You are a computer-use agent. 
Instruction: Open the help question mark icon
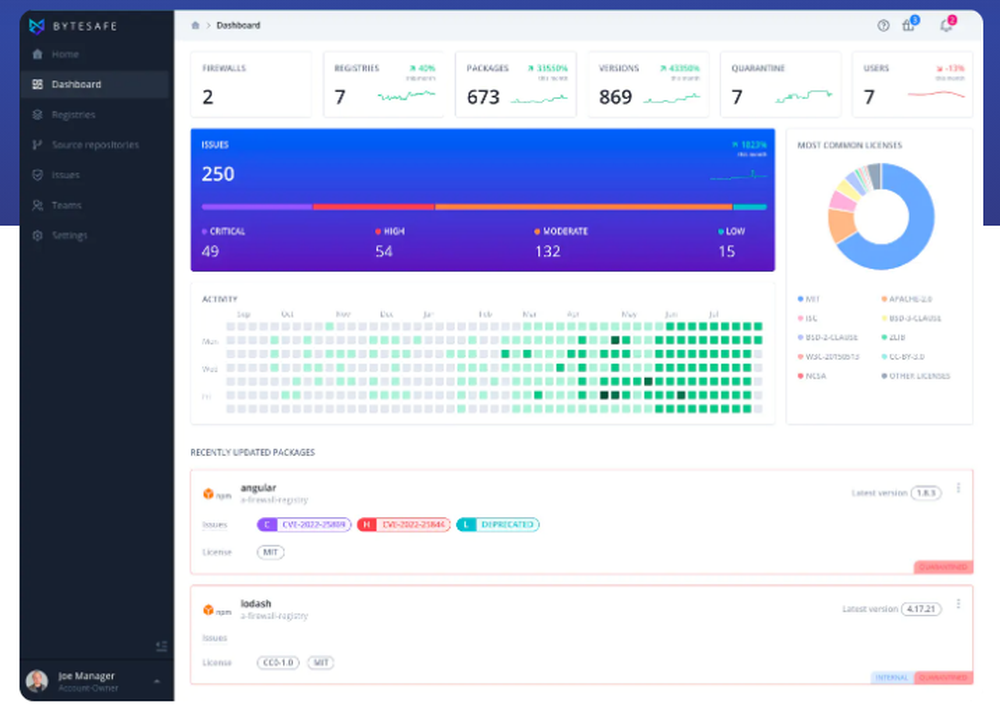tap(883, 26)
